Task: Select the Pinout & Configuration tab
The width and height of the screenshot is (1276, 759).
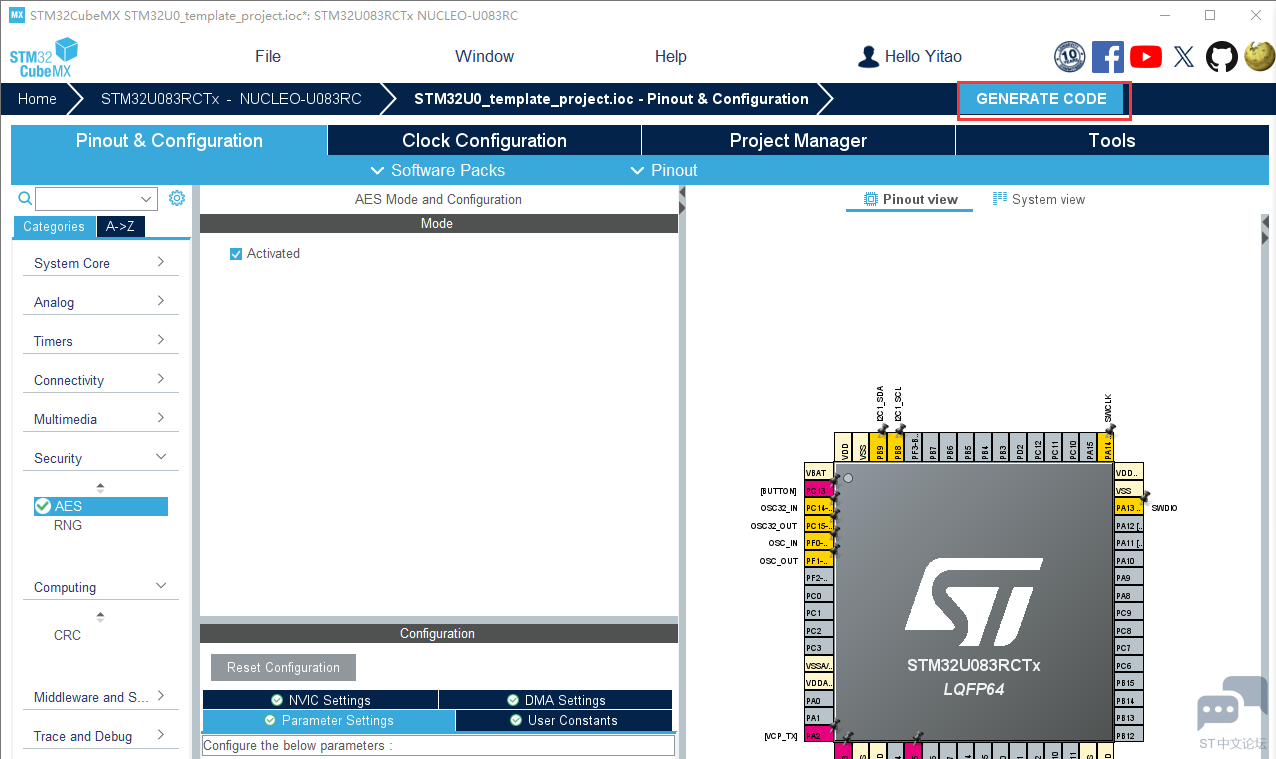Action: [169, 140]
